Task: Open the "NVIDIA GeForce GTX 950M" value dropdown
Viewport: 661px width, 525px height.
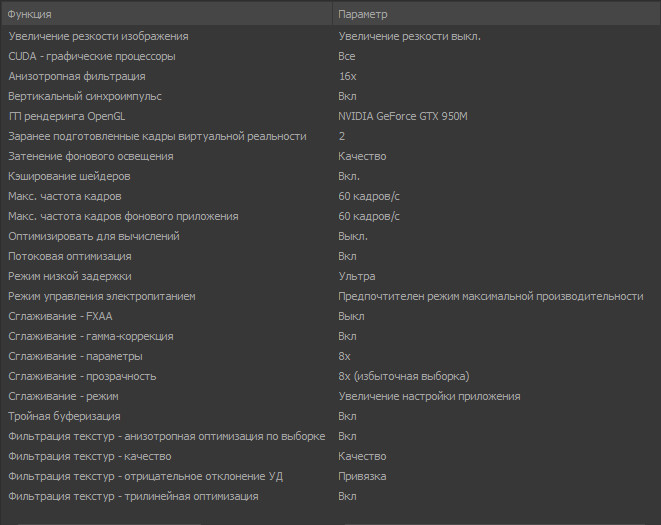Action: point(403,116)
